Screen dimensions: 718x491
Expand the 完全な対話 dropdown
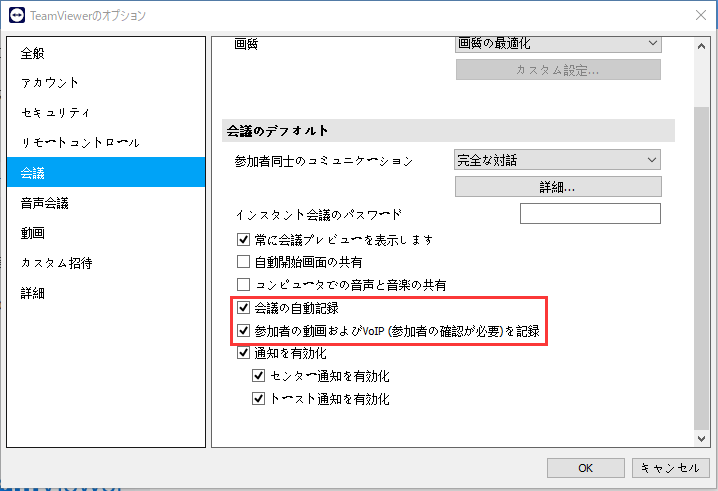(x=557, y=160)
